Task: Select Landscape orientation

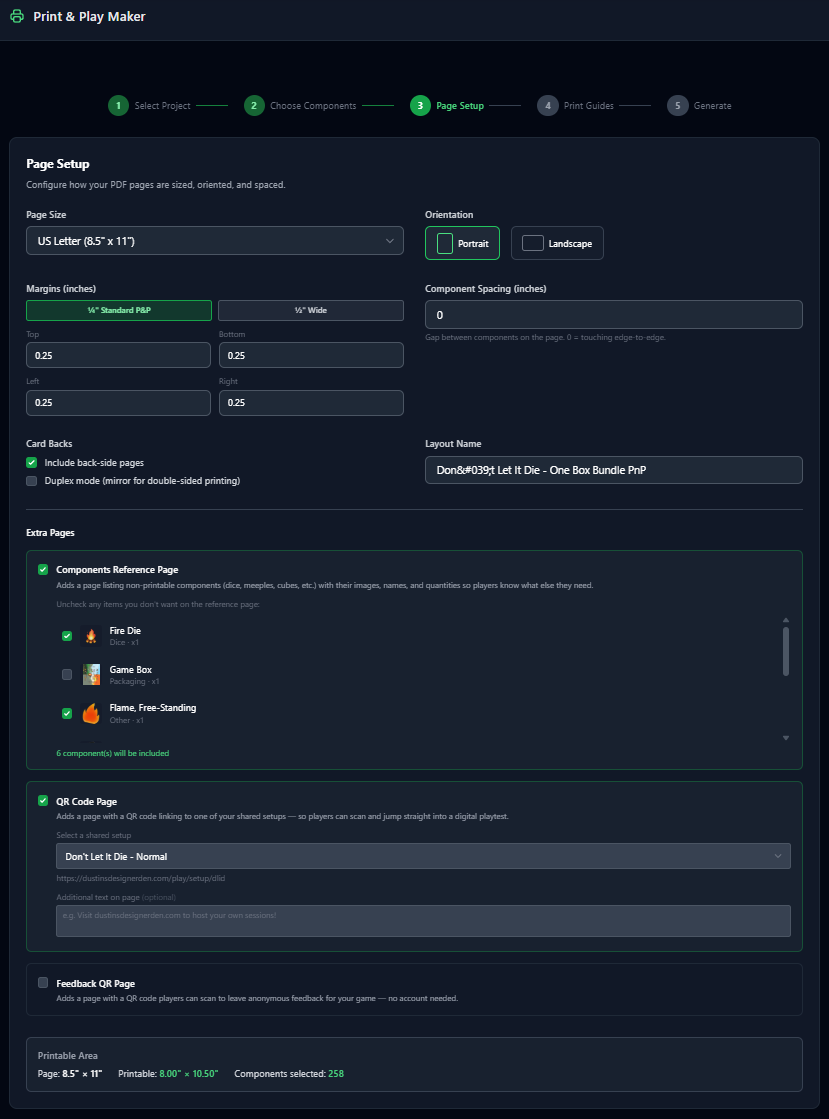Action: pyautogui.click(x=557, y=242)
